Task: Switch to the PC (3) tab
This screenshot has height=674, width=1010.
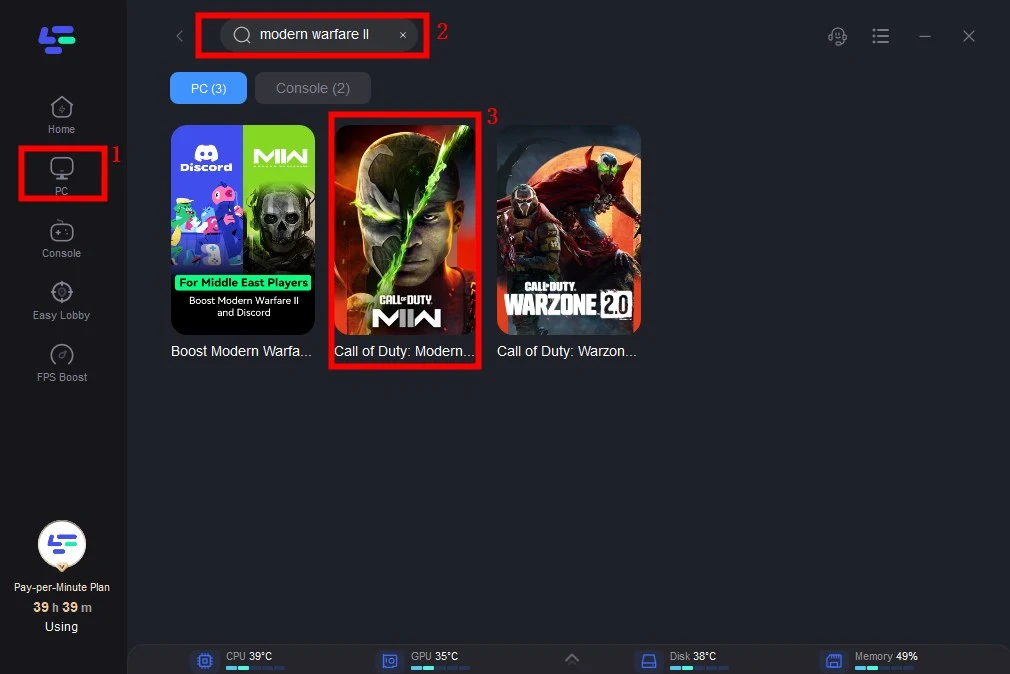Action: tap(208, 88)
